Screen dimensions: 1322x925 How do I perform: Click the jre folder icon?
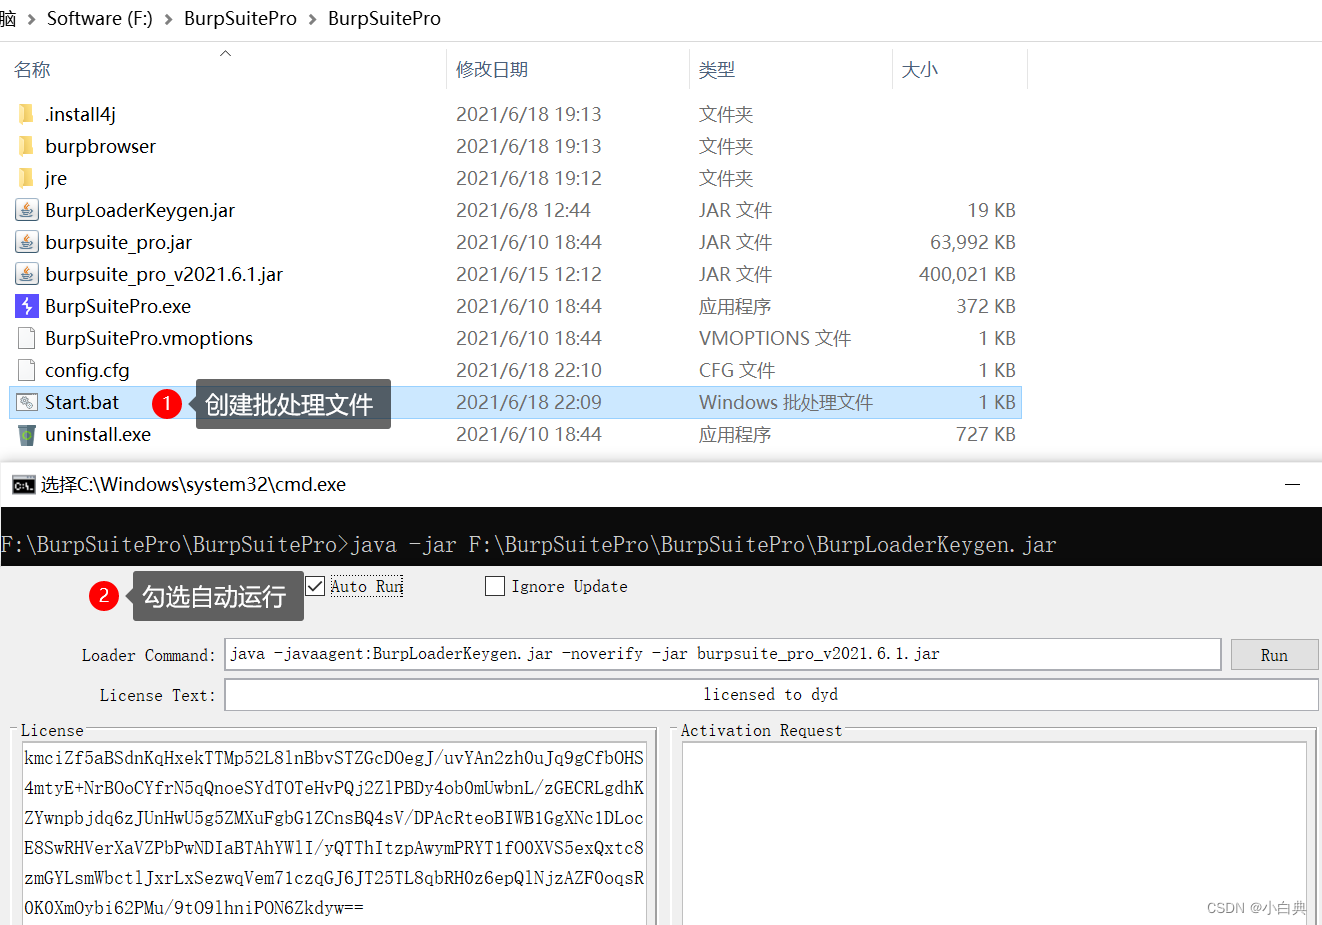26,178
